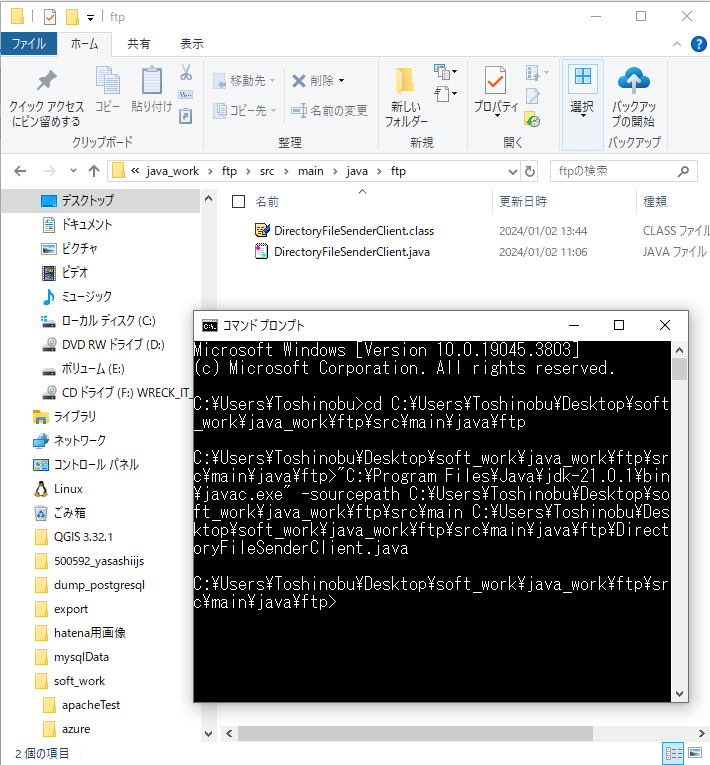Image resolution: width=710 pixels, height=765 pixels.
Task: Switch to details view icon in status bar
Action: (674, 754)
